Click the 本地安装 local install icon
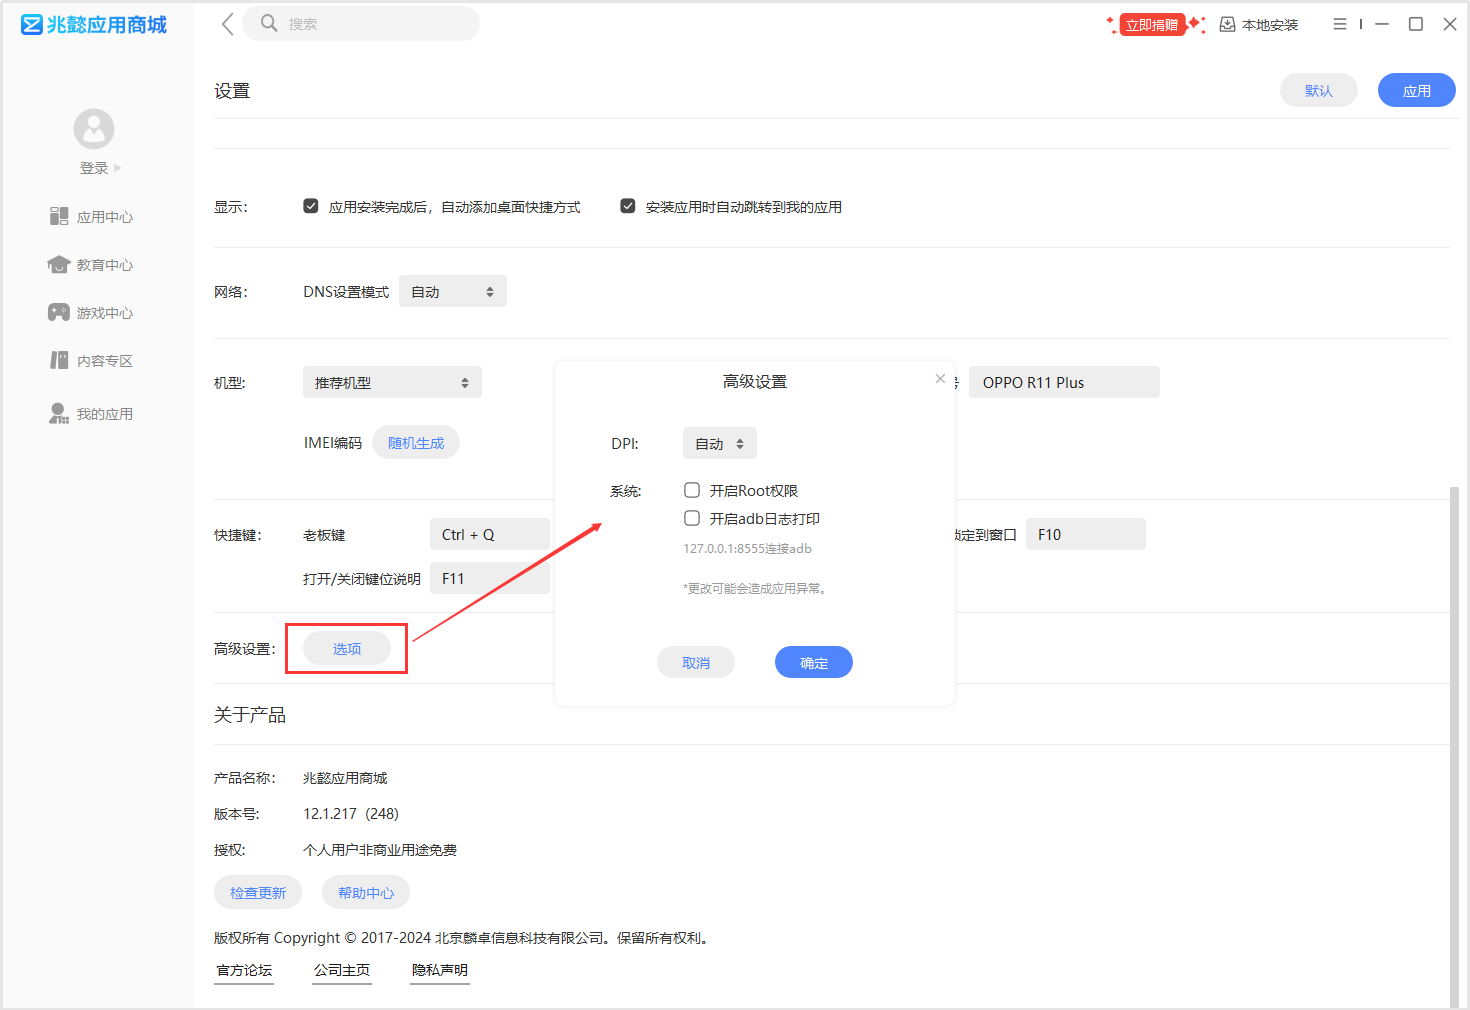The width and height of the screenshot is (1470, 1010). pyautogui.click(x=1227, y=24)
